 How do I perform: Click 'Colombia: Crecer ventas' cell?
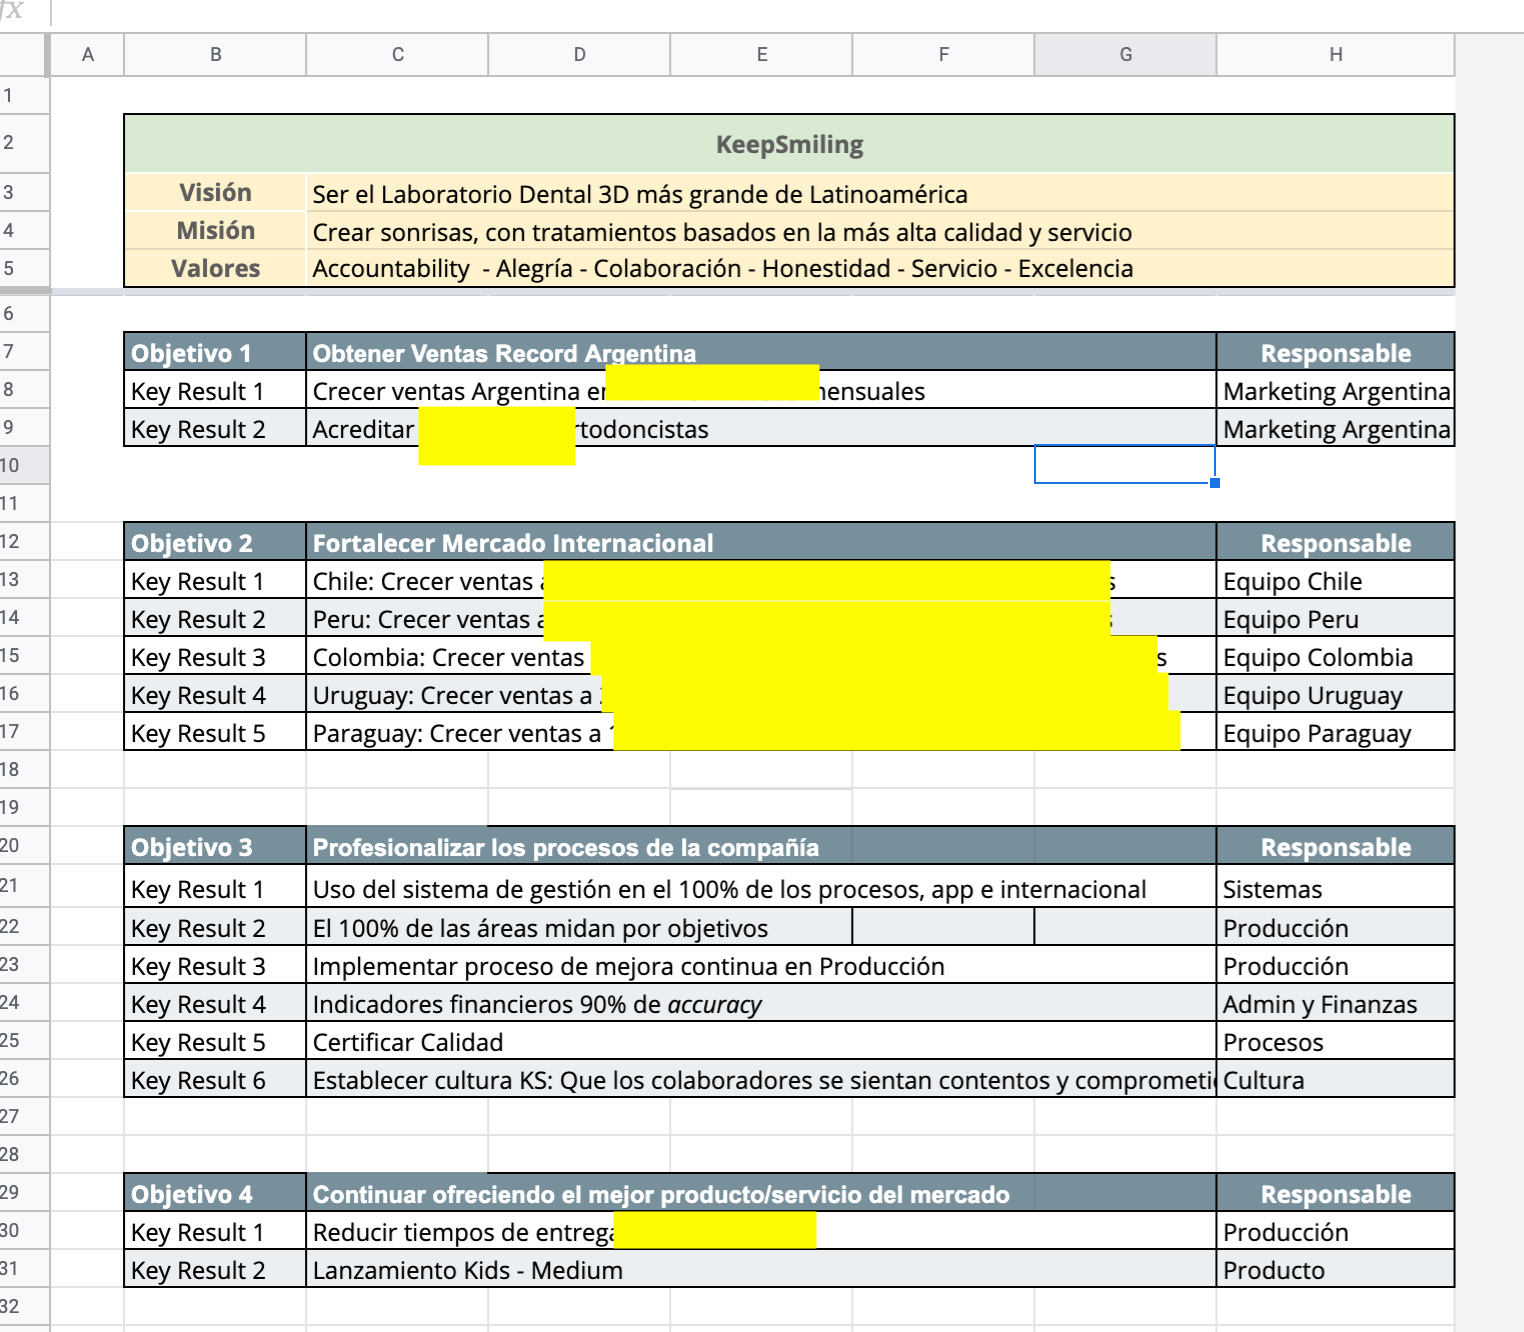coord(761,656)
